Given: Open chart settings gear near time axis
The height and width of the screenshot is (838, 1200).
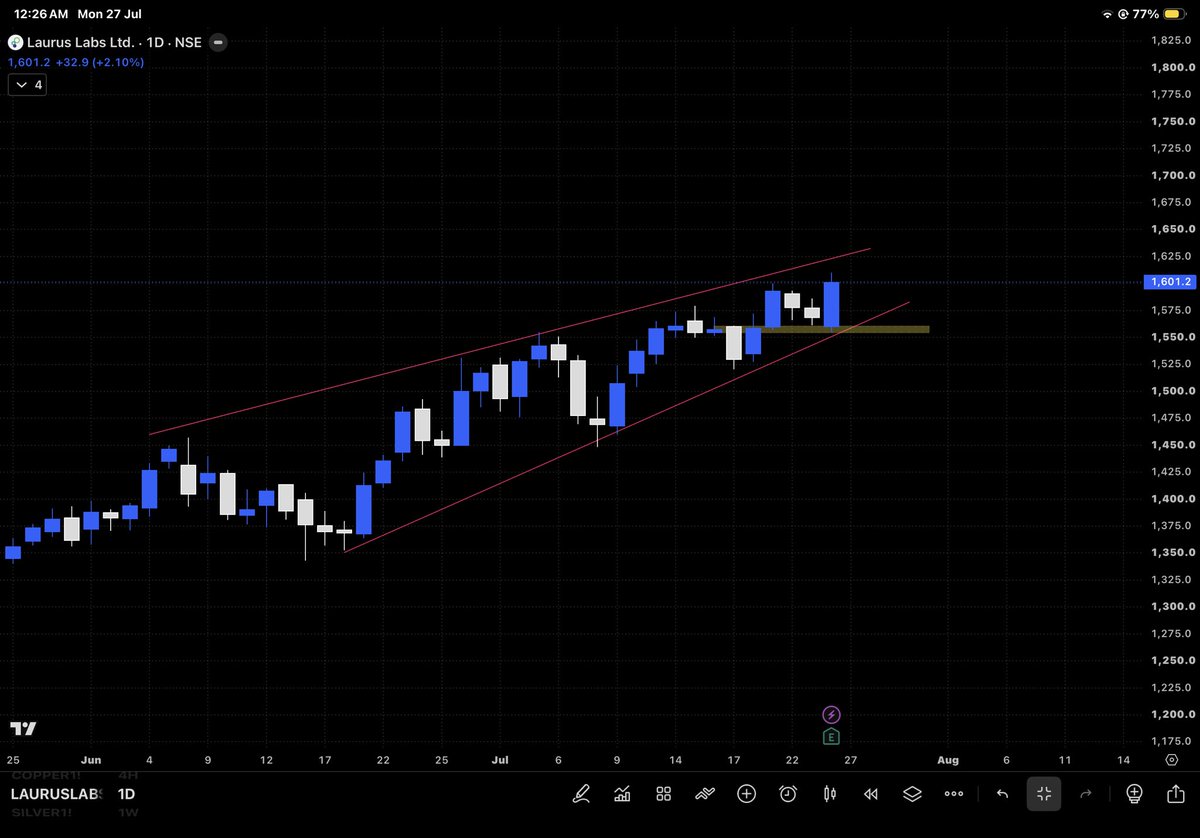Looking at the screenshot, I should coord(1171,760).
